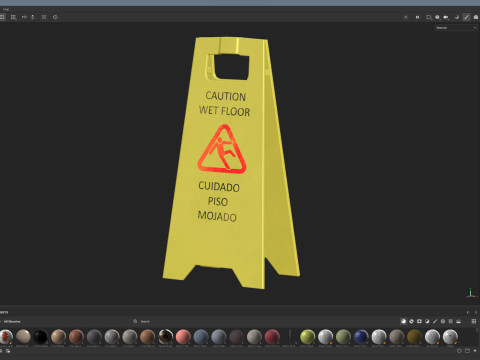Viewport: 480px width, 360px height.
Task: Click the sixth icon in the top-left toolbar
Action: [x=55, y=17]
